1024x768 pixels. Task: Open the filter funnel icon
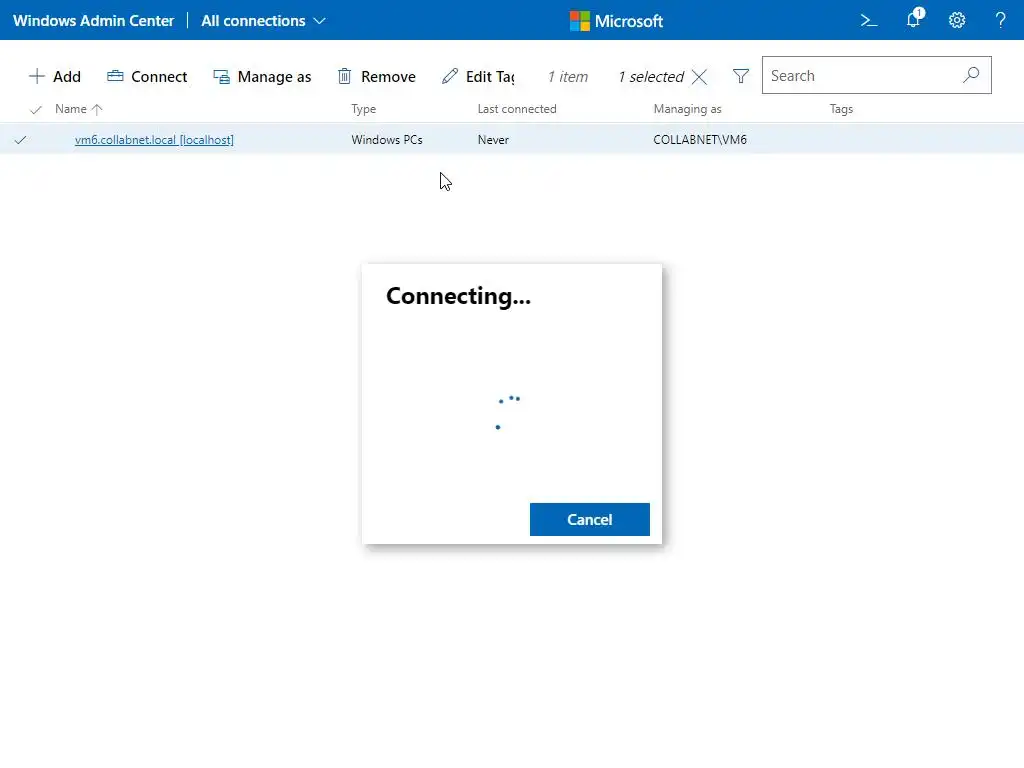click(741, 76)
